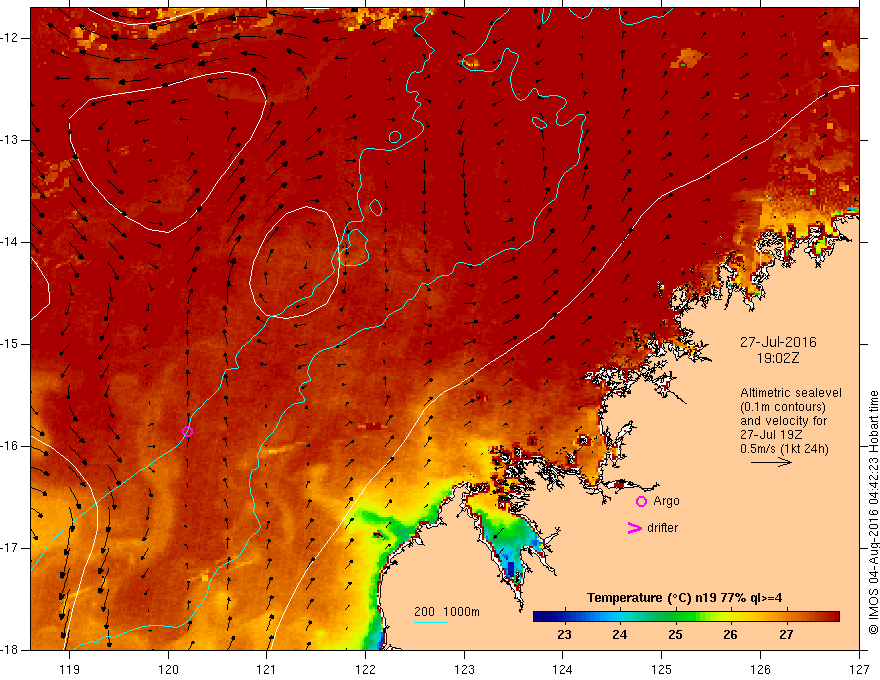Click the IMOS copyright timestamp text
880x680 pixels.
click(x=873, y=512)
